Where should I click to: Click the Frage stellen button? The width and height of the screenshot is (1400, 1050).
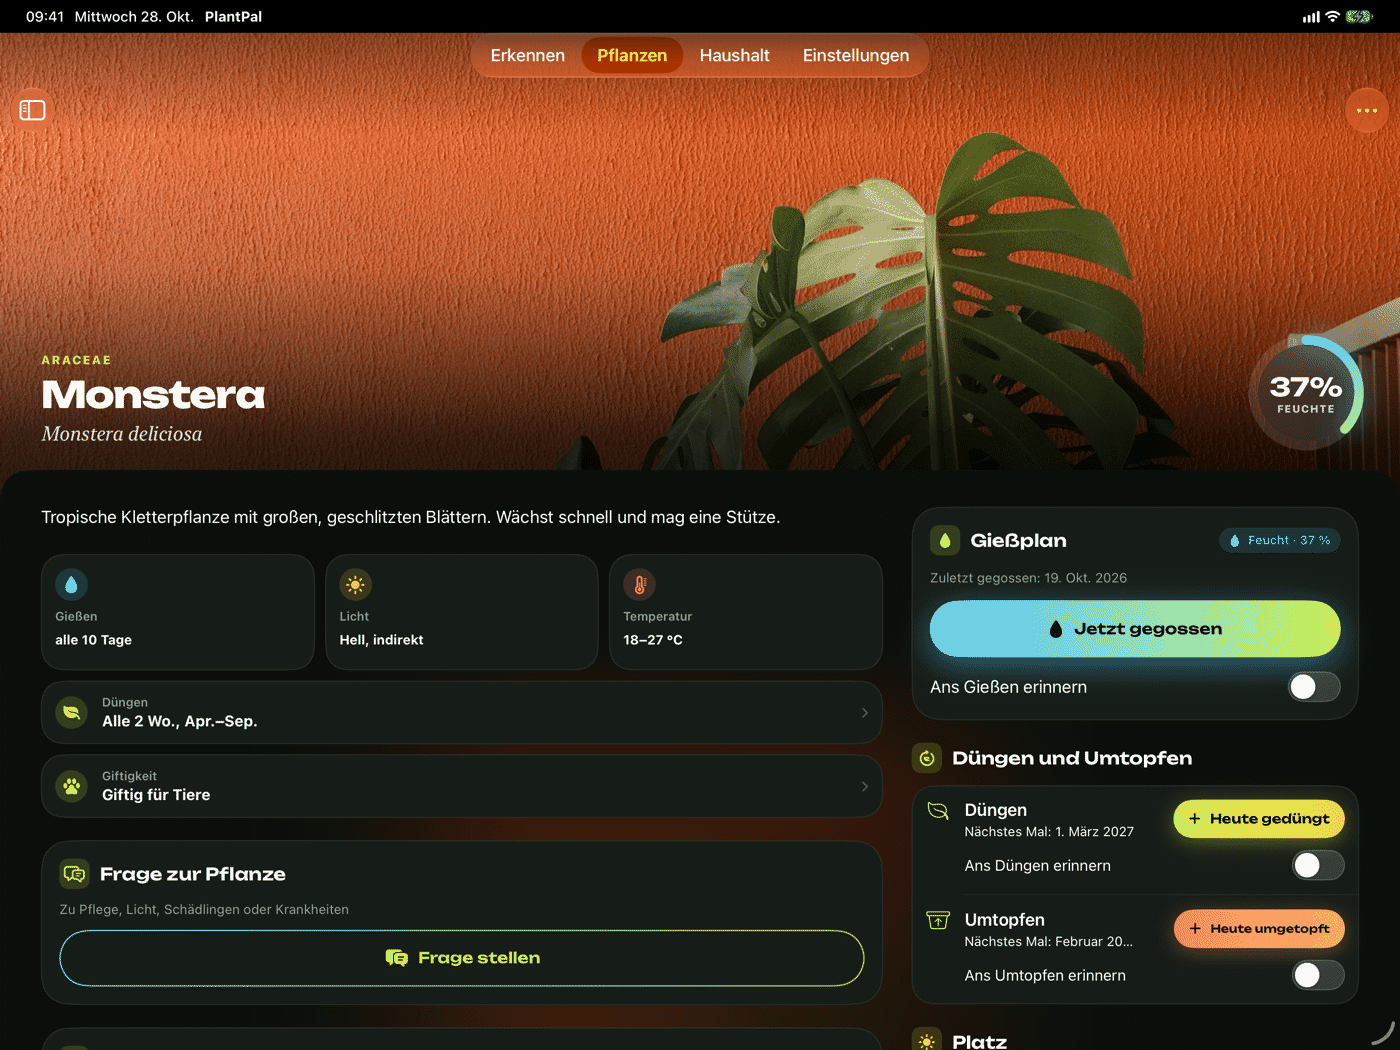pos(462,958)
